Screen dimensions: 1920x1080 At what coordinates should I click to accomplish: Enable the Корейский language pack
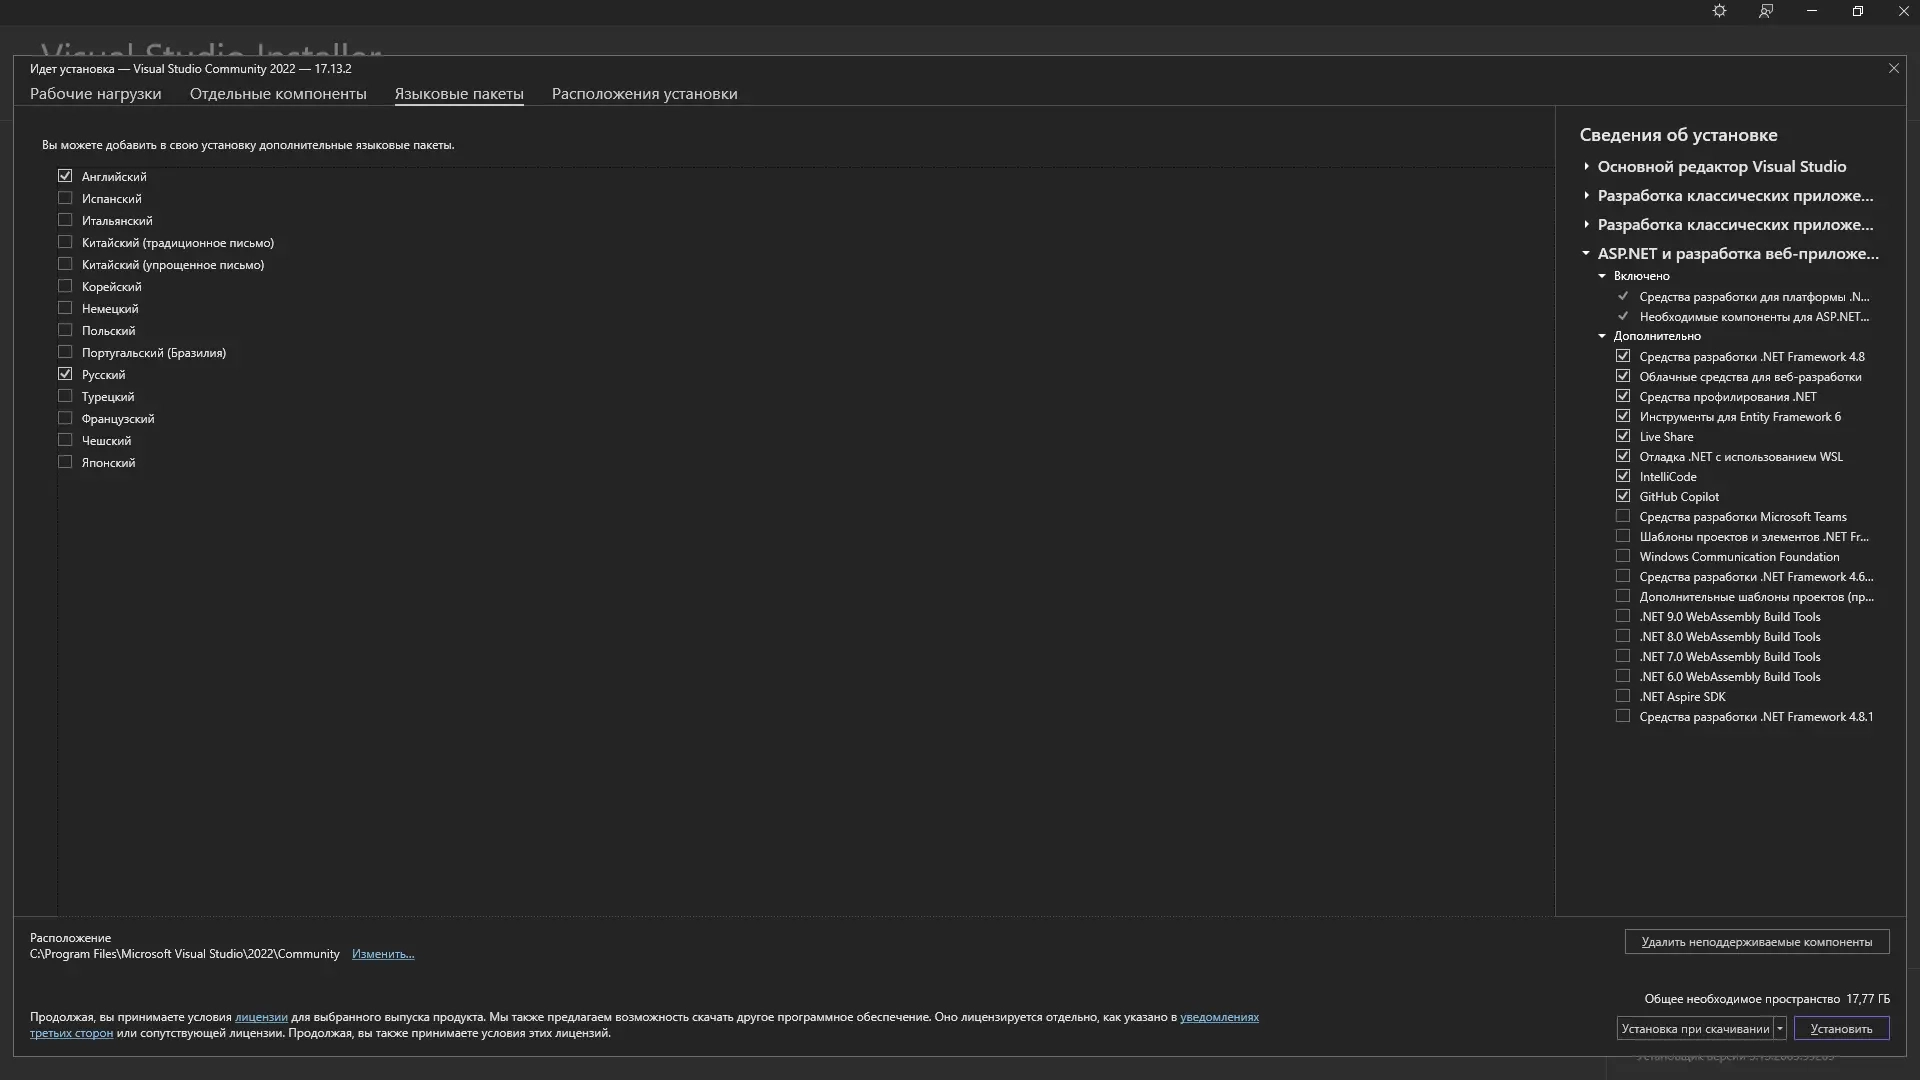(65, 286)
